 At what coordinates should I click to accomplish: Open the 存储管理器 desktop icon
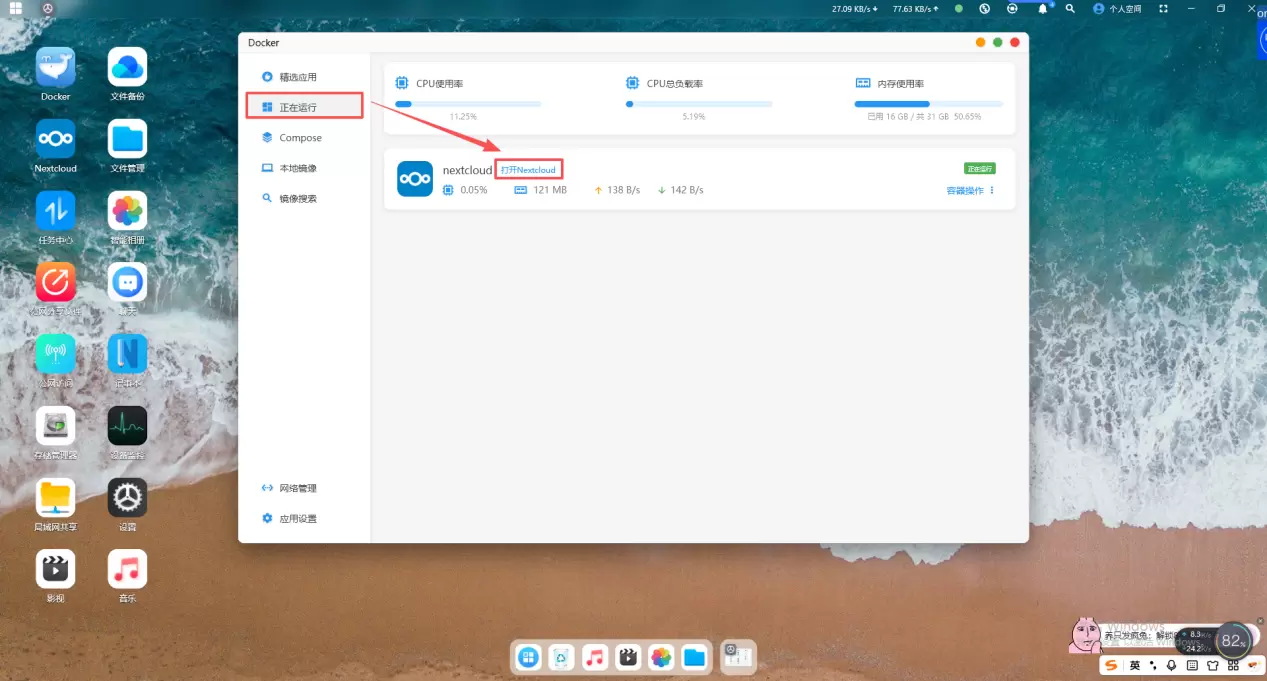coord(56,426)
